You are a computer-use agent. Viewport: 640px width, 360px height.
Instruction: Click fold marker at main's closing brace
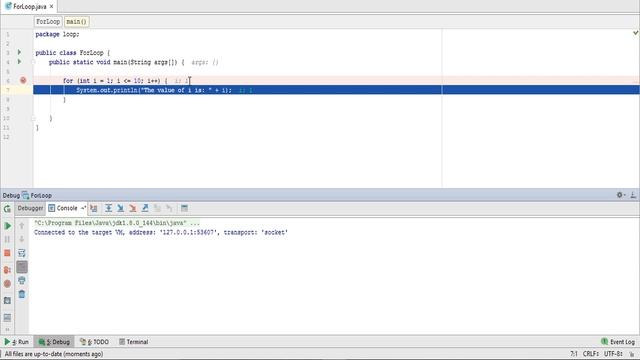(x=33, y=118)
